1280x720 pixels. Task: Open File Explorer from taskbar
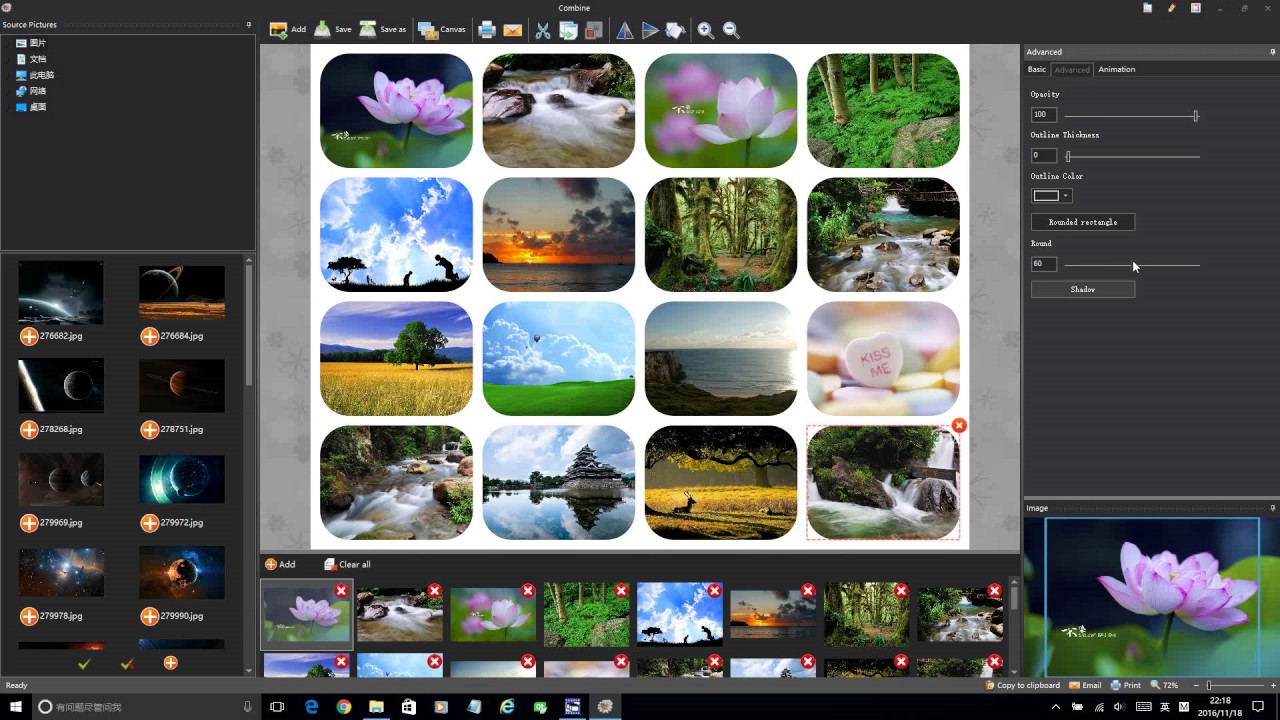(376, 707)
